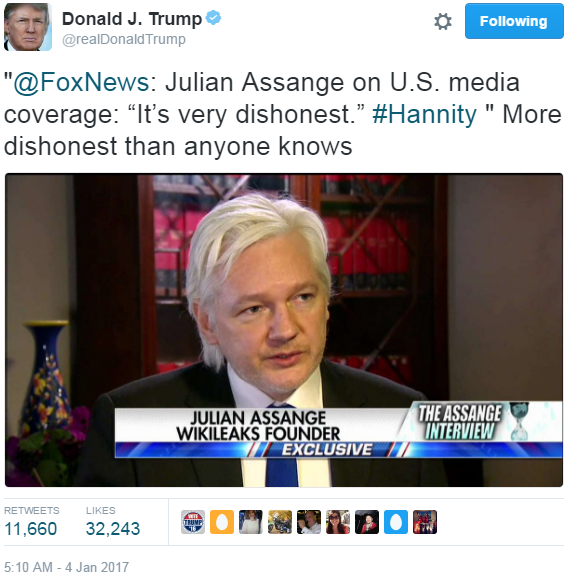Open the @FoxNews mention link
This screenshot has height=576, width=568.
(x=81, y=82)
